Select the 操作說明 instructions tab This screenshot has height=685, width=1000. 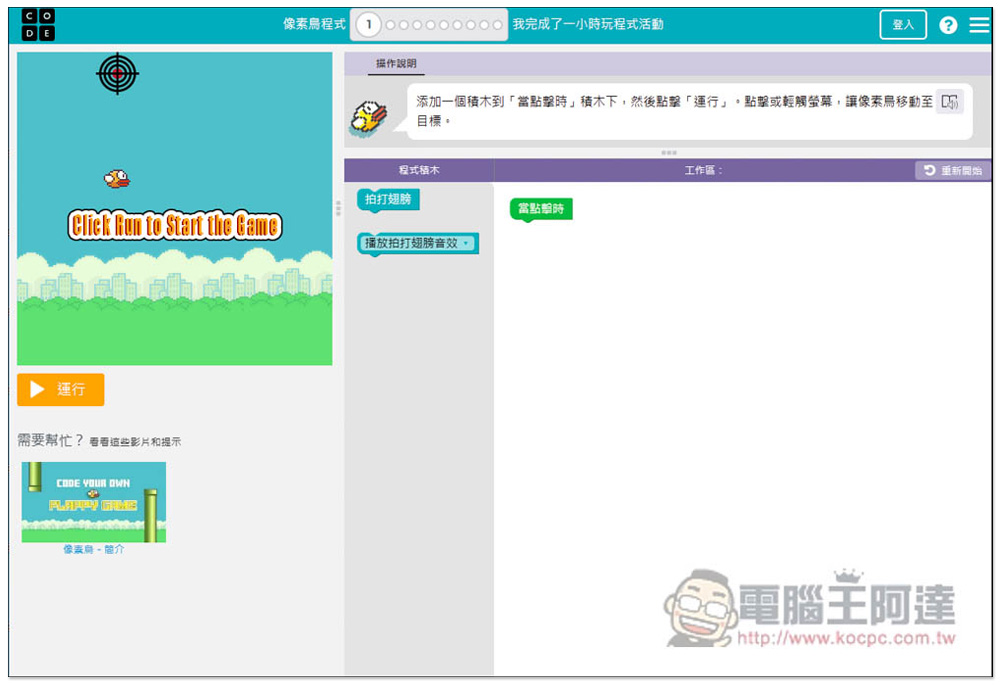click(396, 64)
